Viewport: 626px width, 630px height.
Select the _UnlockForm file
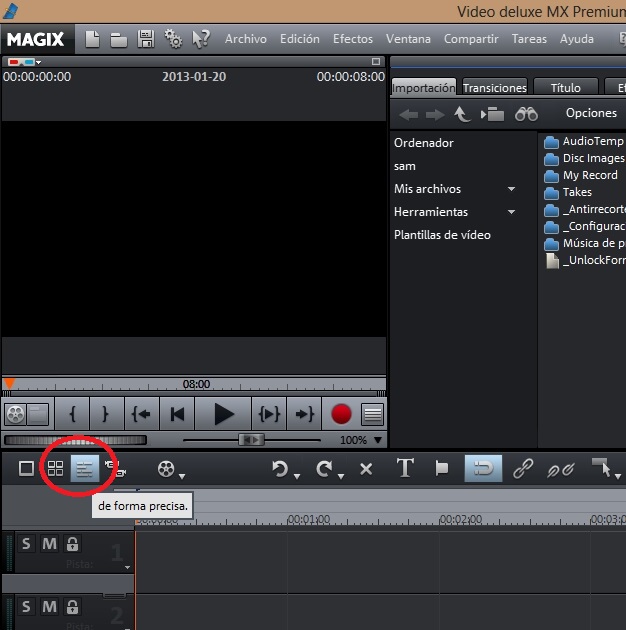[585, 260]
